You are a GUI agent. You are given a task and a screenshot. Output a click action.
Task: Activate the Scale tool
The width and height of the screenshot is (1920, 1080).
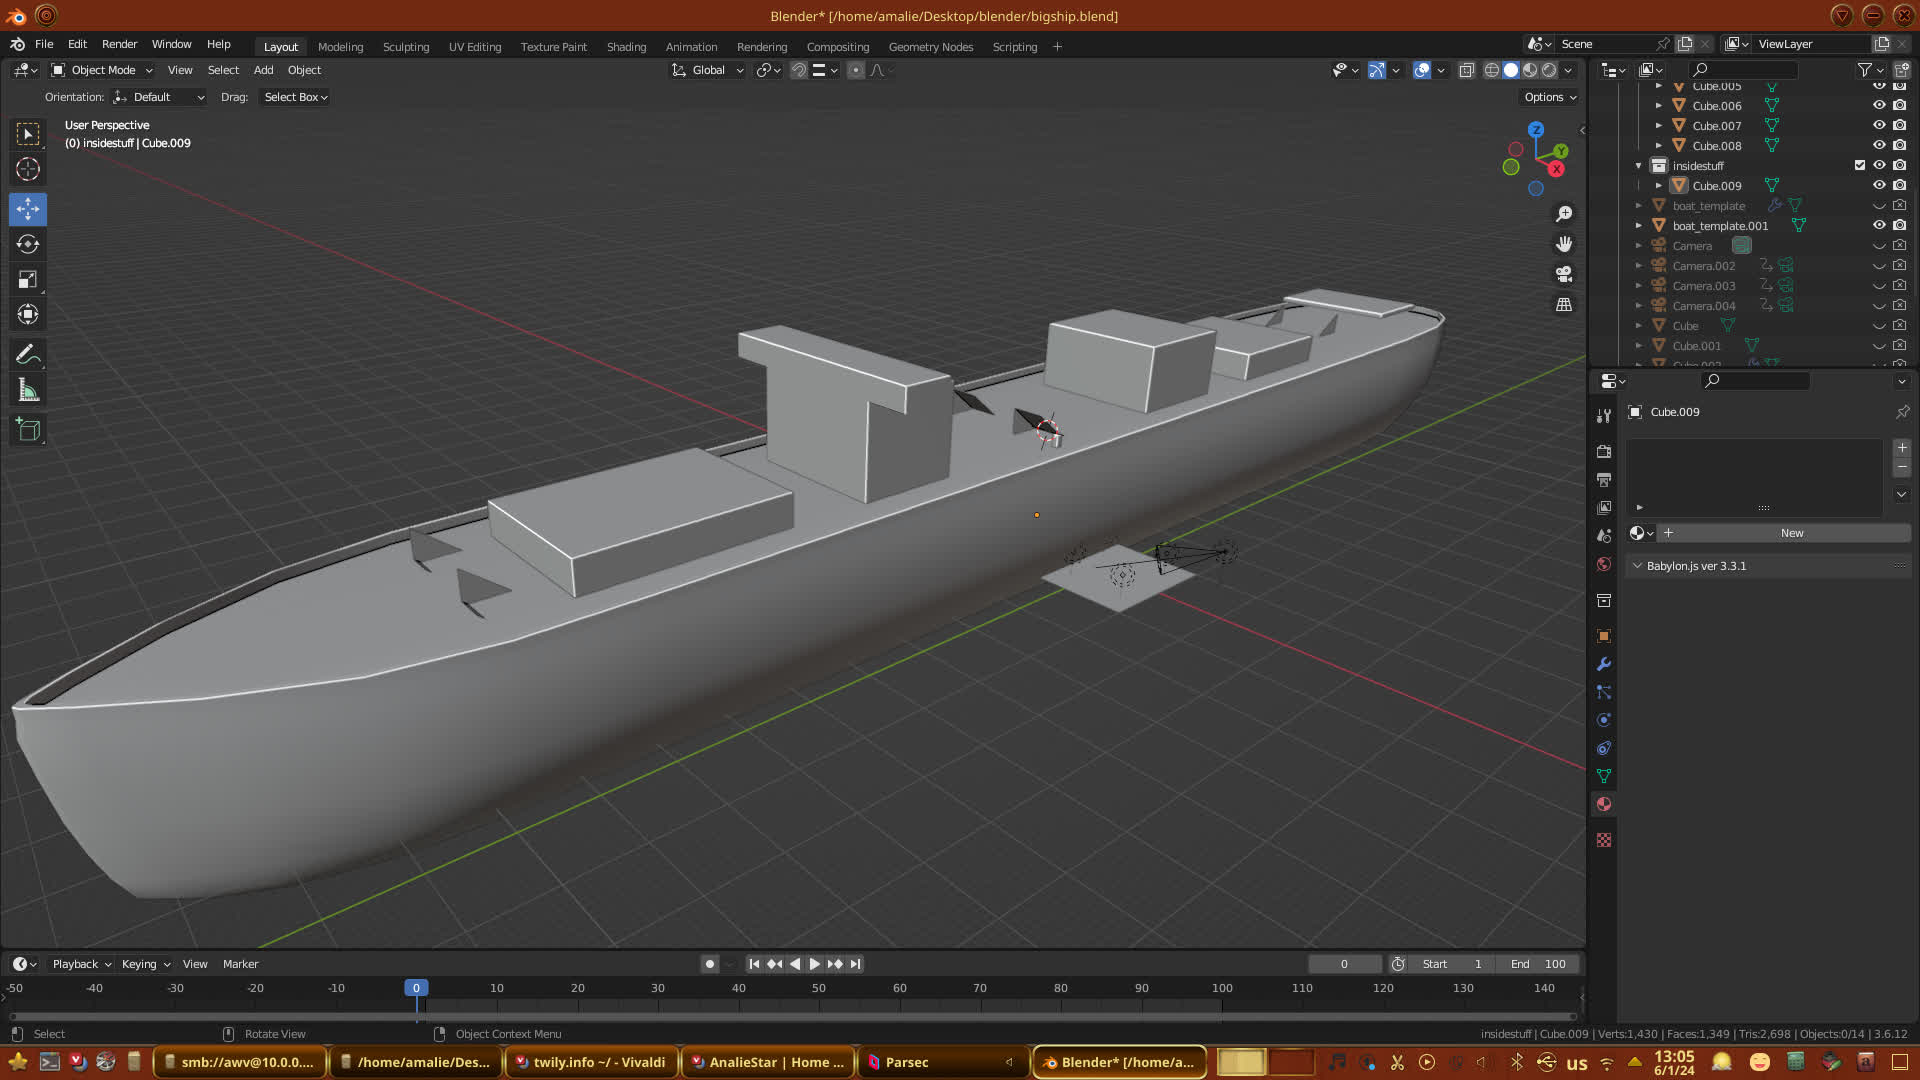[28, 279]
